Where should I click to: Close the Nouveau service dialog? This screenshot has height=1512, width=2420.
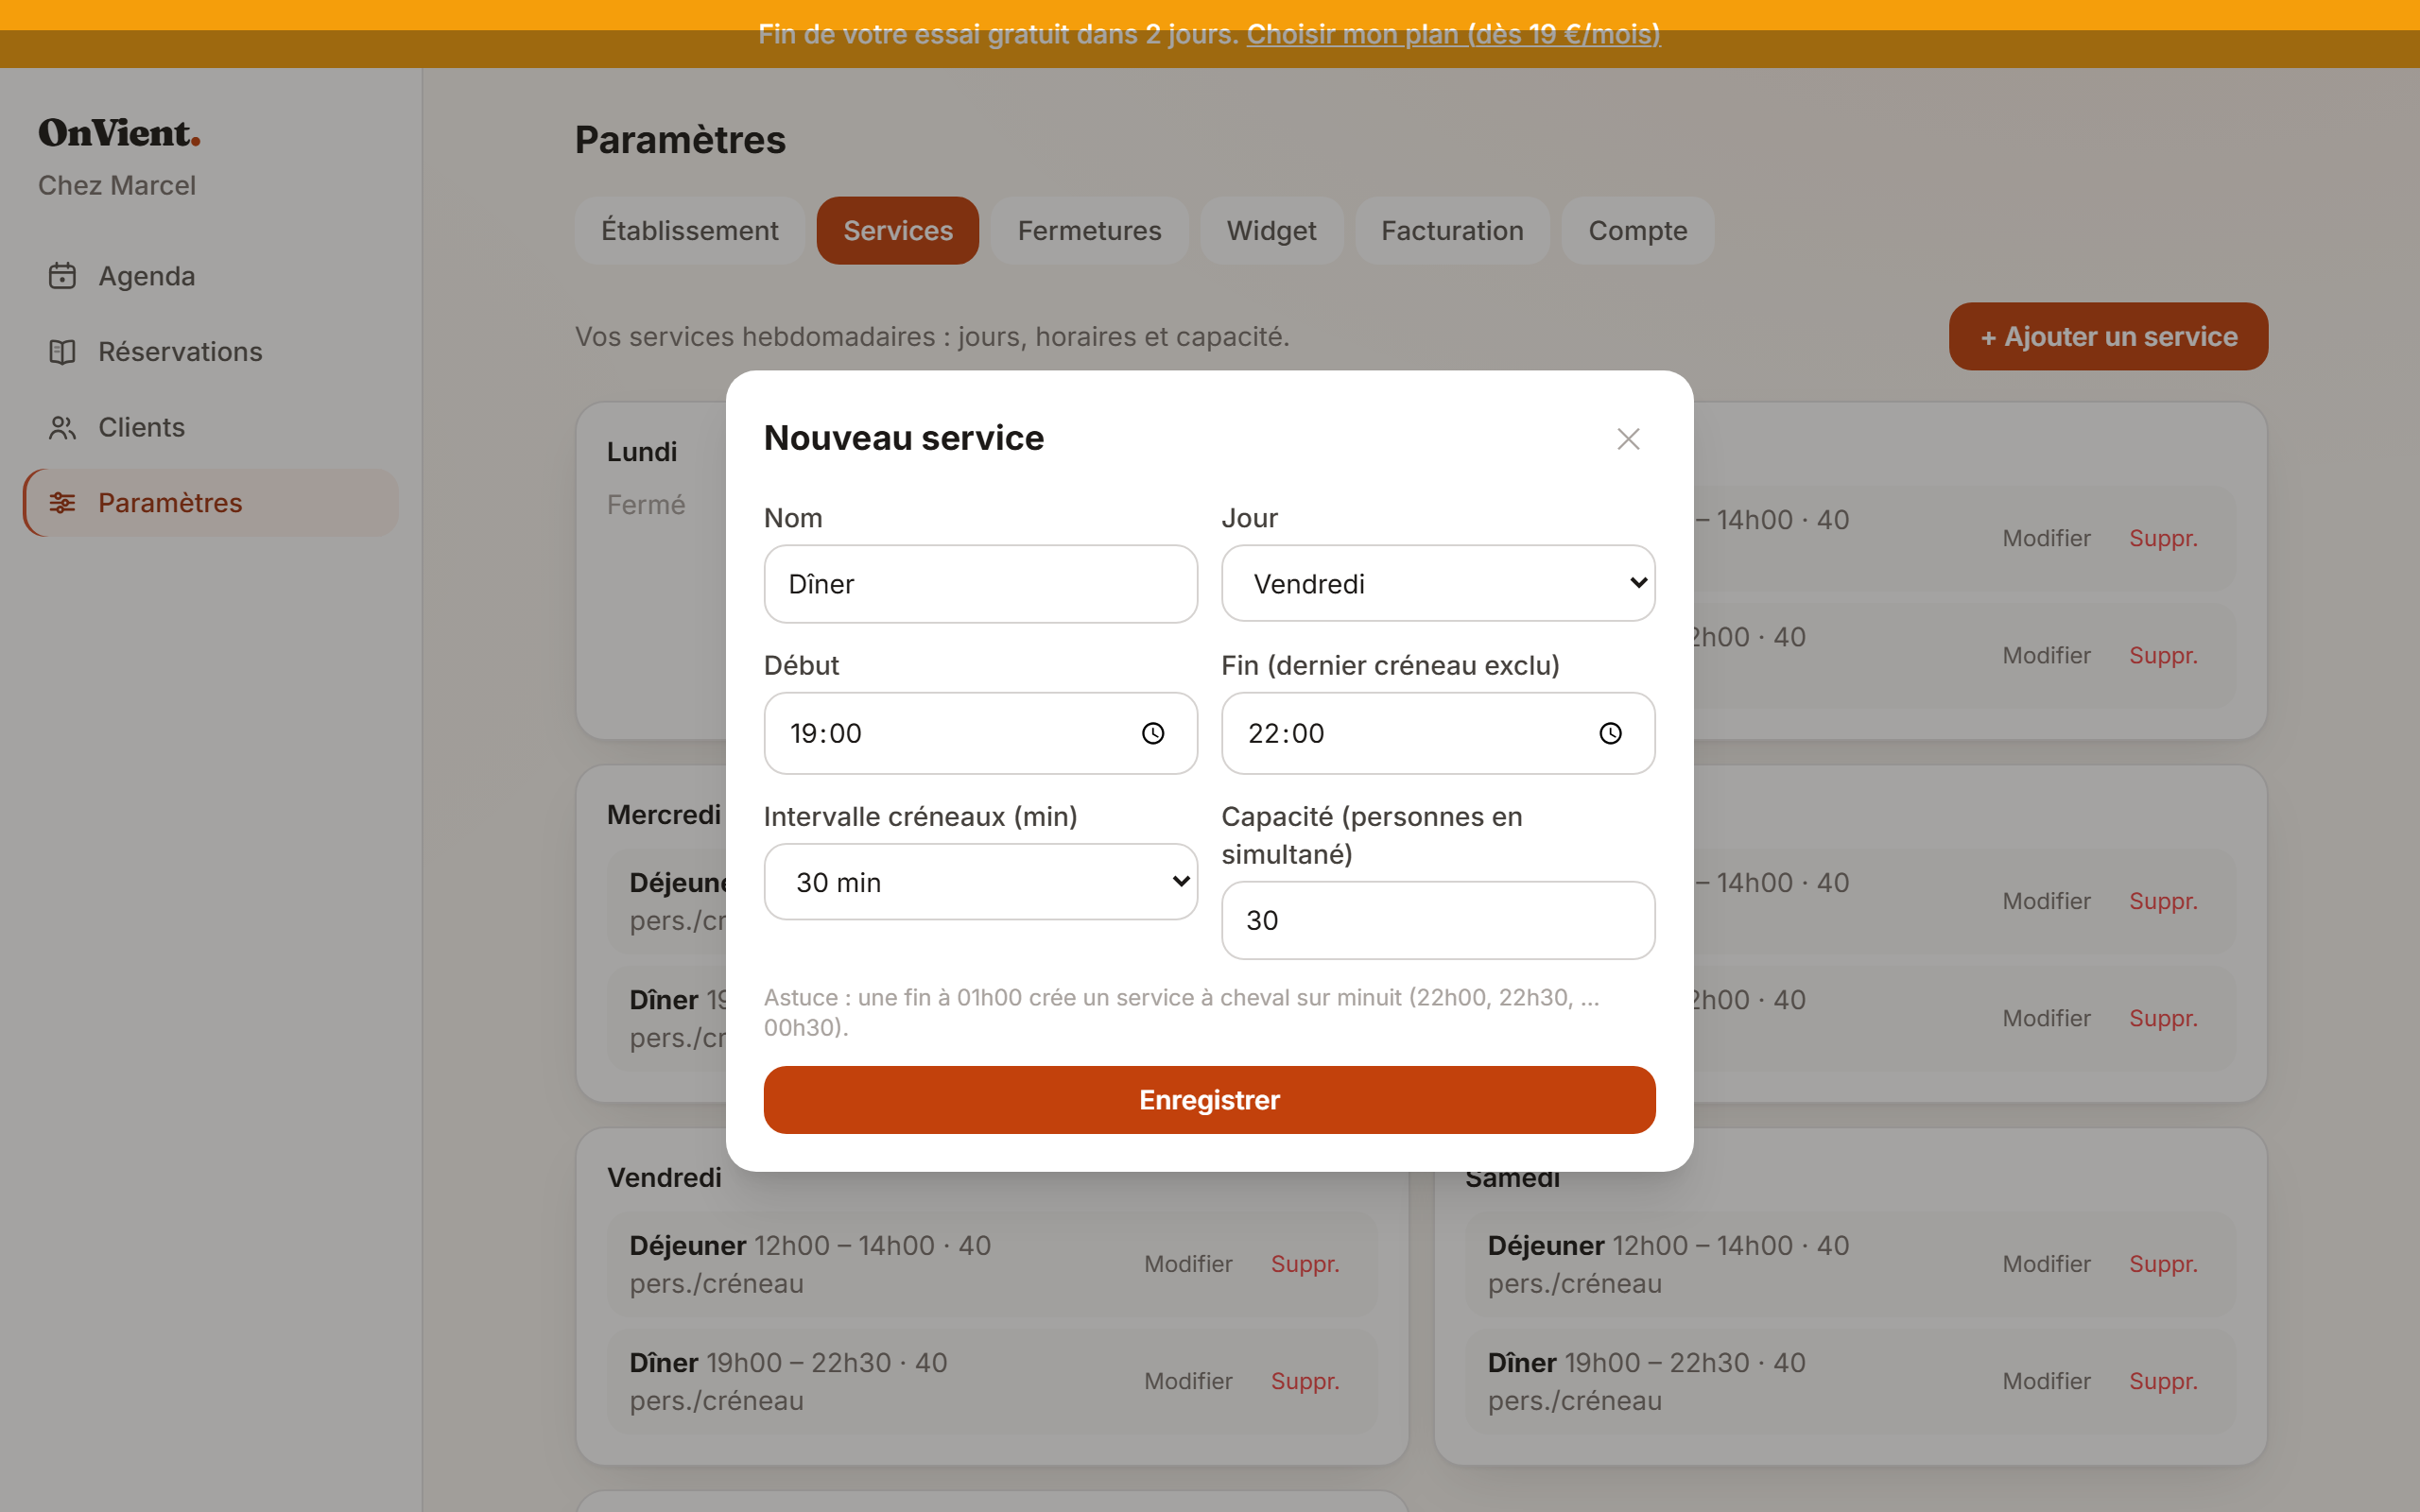(x=1628, y=439)
